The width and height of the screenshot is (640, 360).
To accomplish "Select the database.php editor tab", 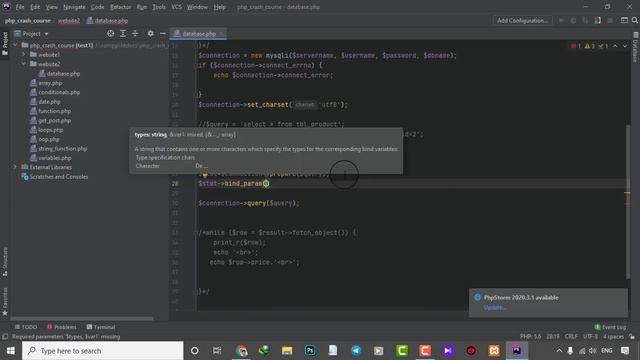I will (198, 34).
